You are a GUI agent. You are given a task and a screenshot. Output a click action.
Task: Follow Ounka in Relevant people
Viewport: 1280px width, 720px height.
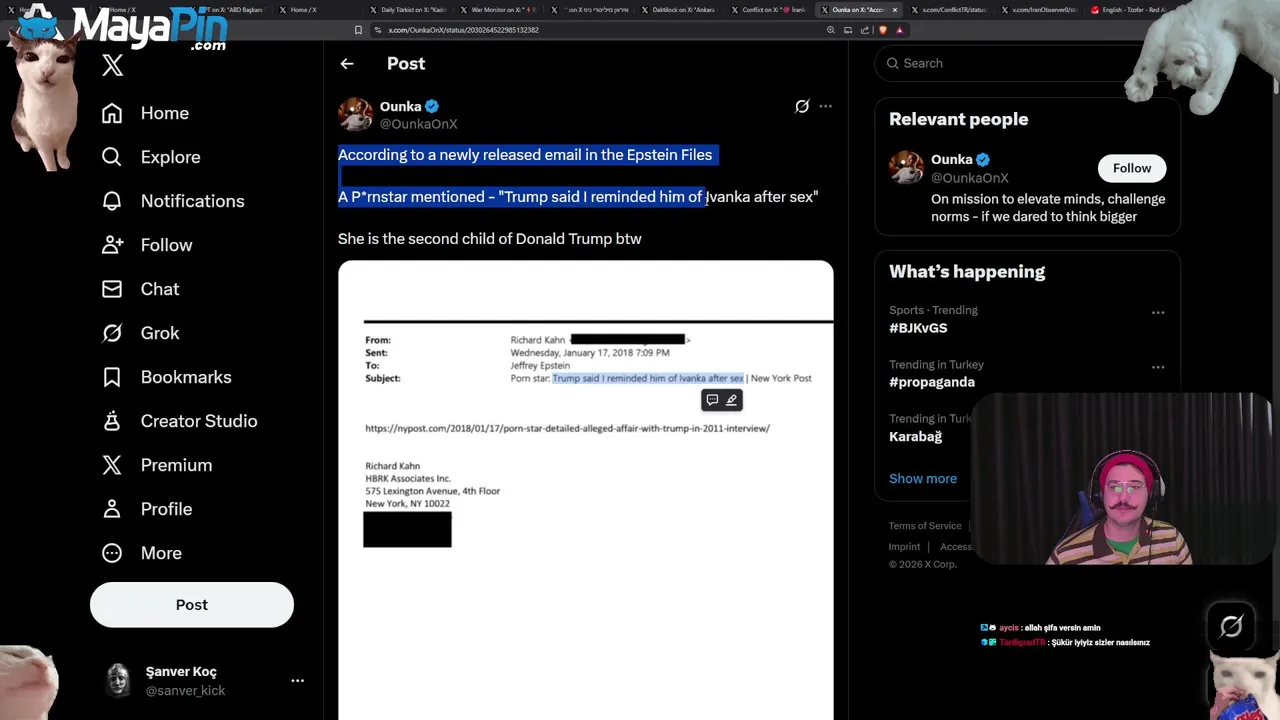coord(1132,168)
